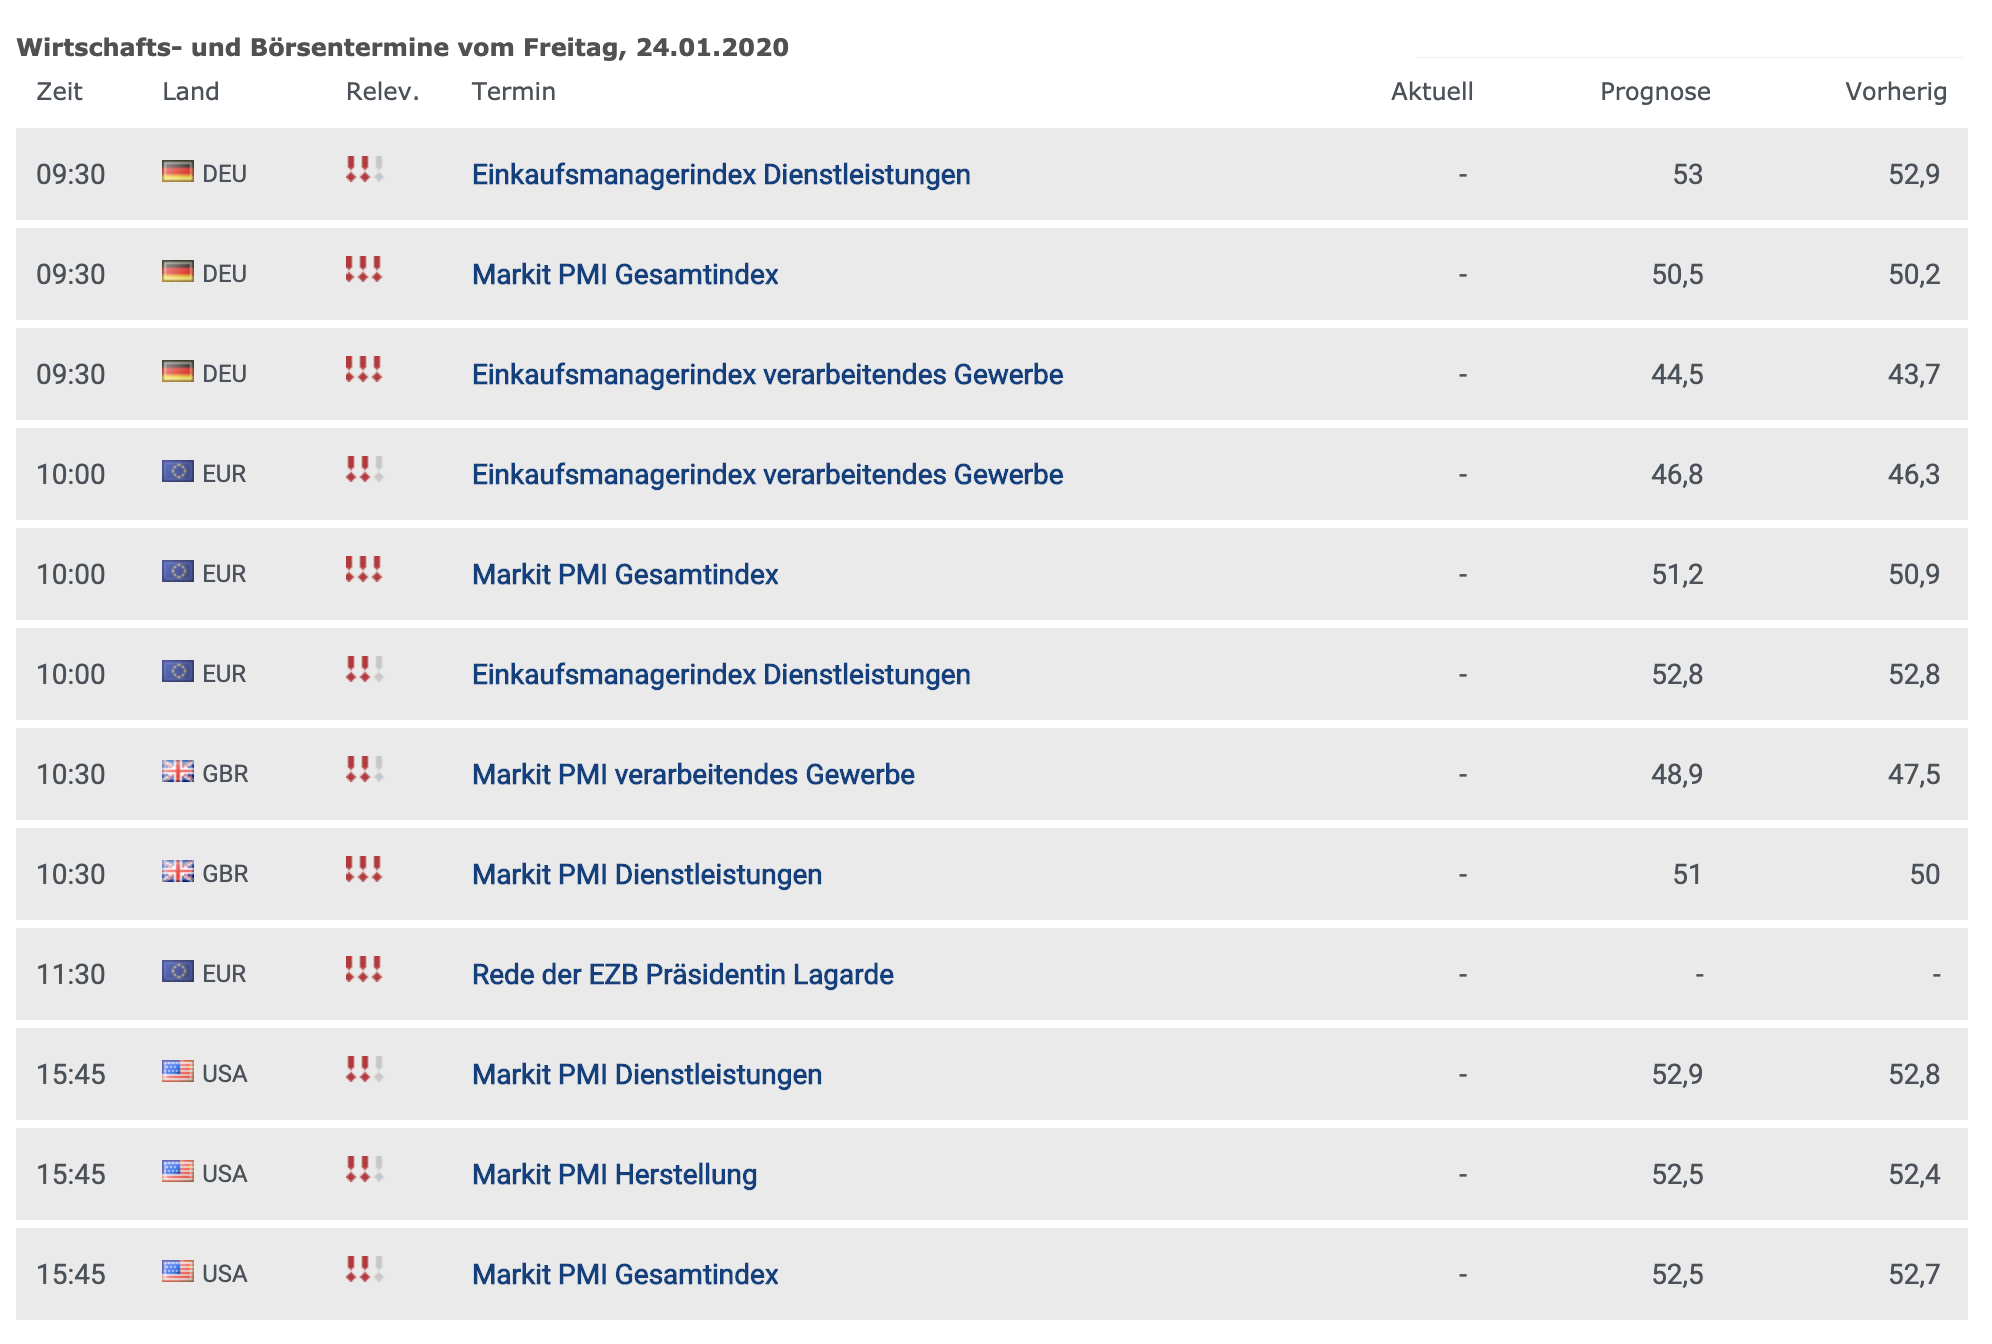Open the 09:30 DEU Markit PMI Gesamtindex link

(x=625, y=274)
